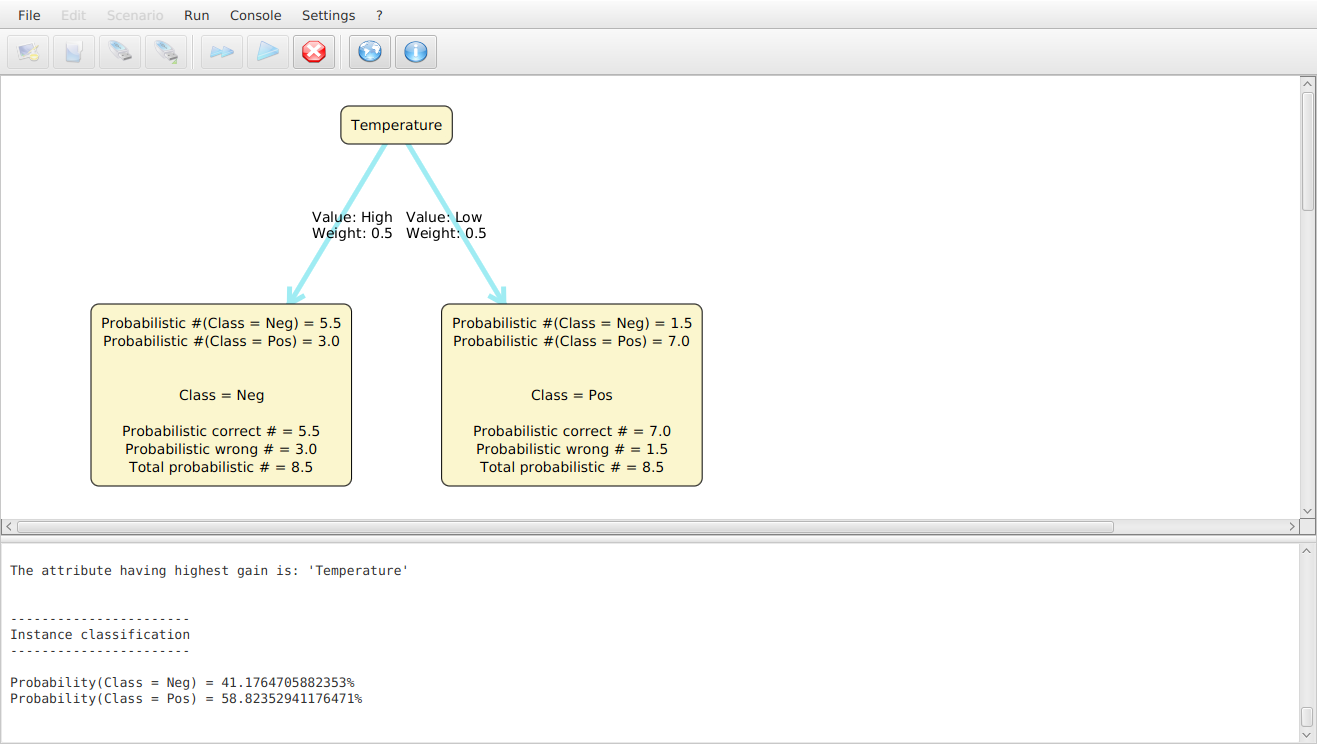Click the tree view's scroll left arrow
Screen dimensions: 1317x744
point(9,526)
